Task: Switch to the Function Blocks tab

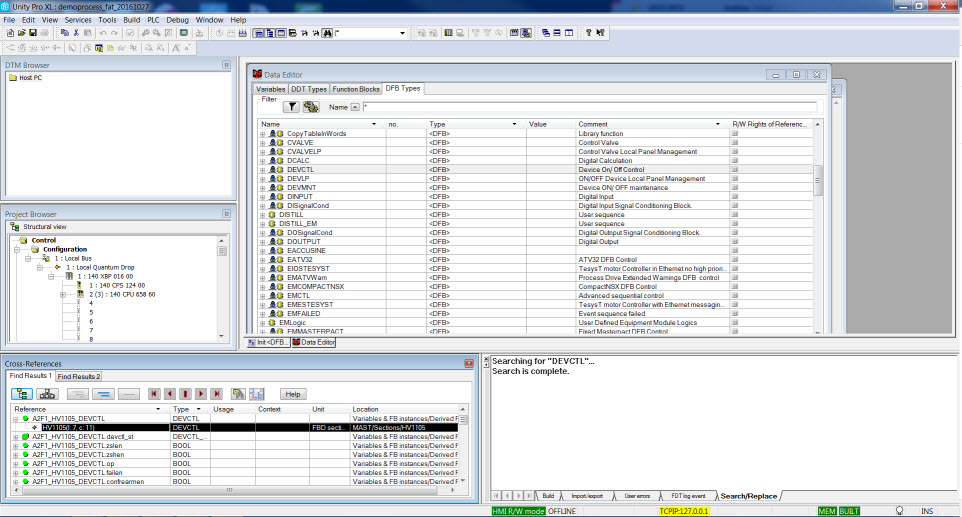Action: tap(356, 89)
